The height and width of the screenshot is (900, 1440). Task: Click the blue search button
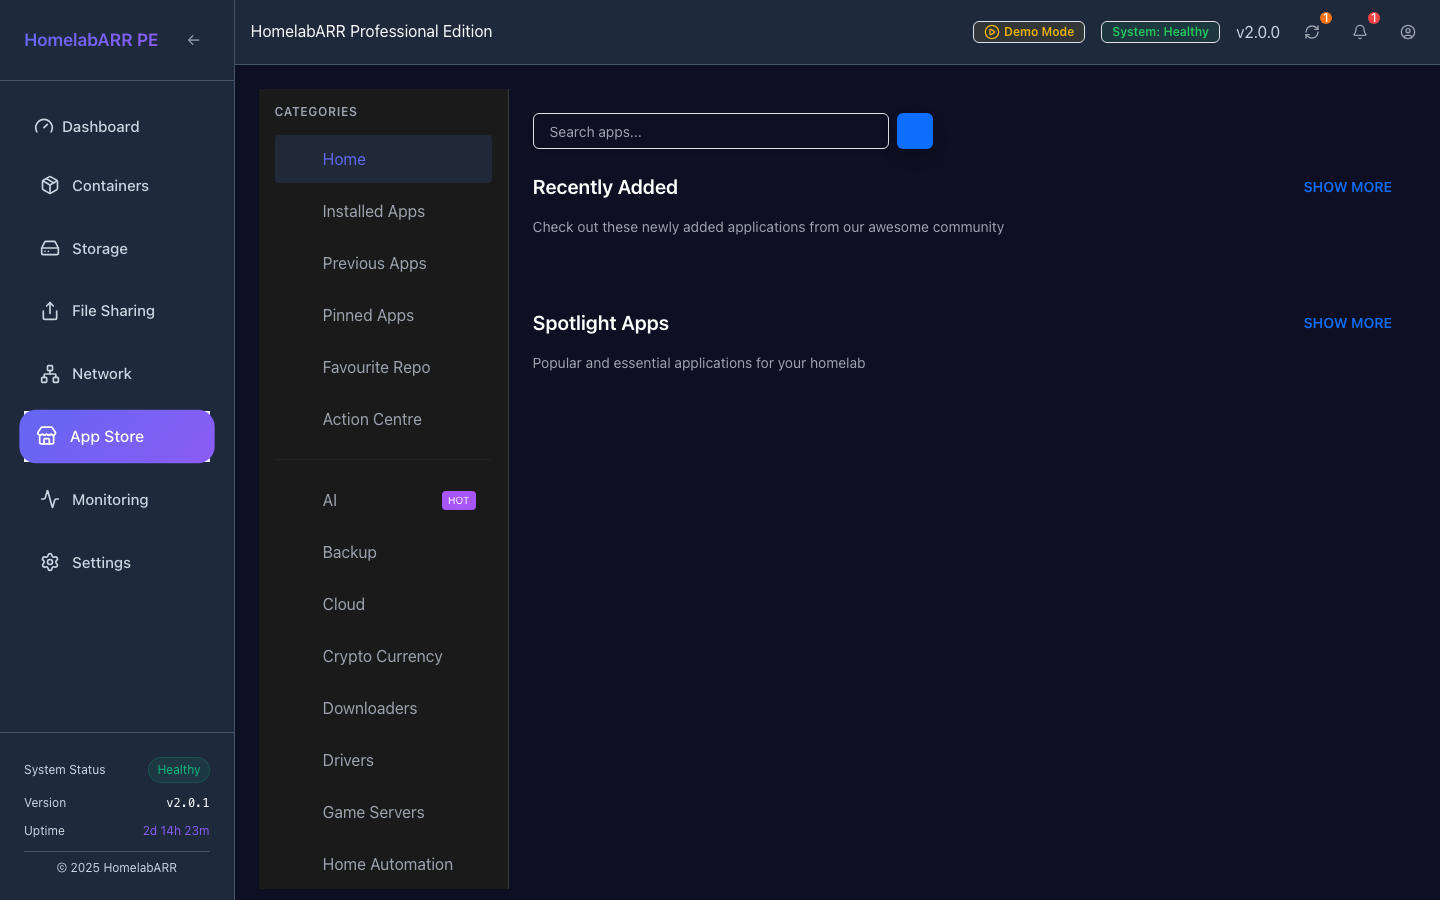click(x=914, y=131)
